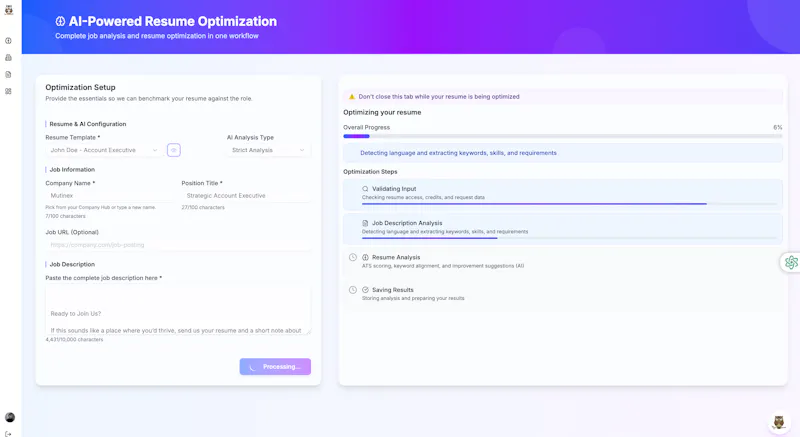This screenshot has width=800, height=437.
Task: Open the floating green AI assistant icon
Action: 791,262
